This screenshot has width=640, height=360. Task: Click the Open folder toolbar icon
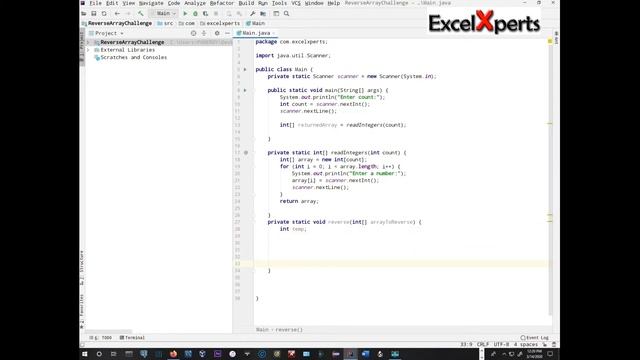(84, 13)
